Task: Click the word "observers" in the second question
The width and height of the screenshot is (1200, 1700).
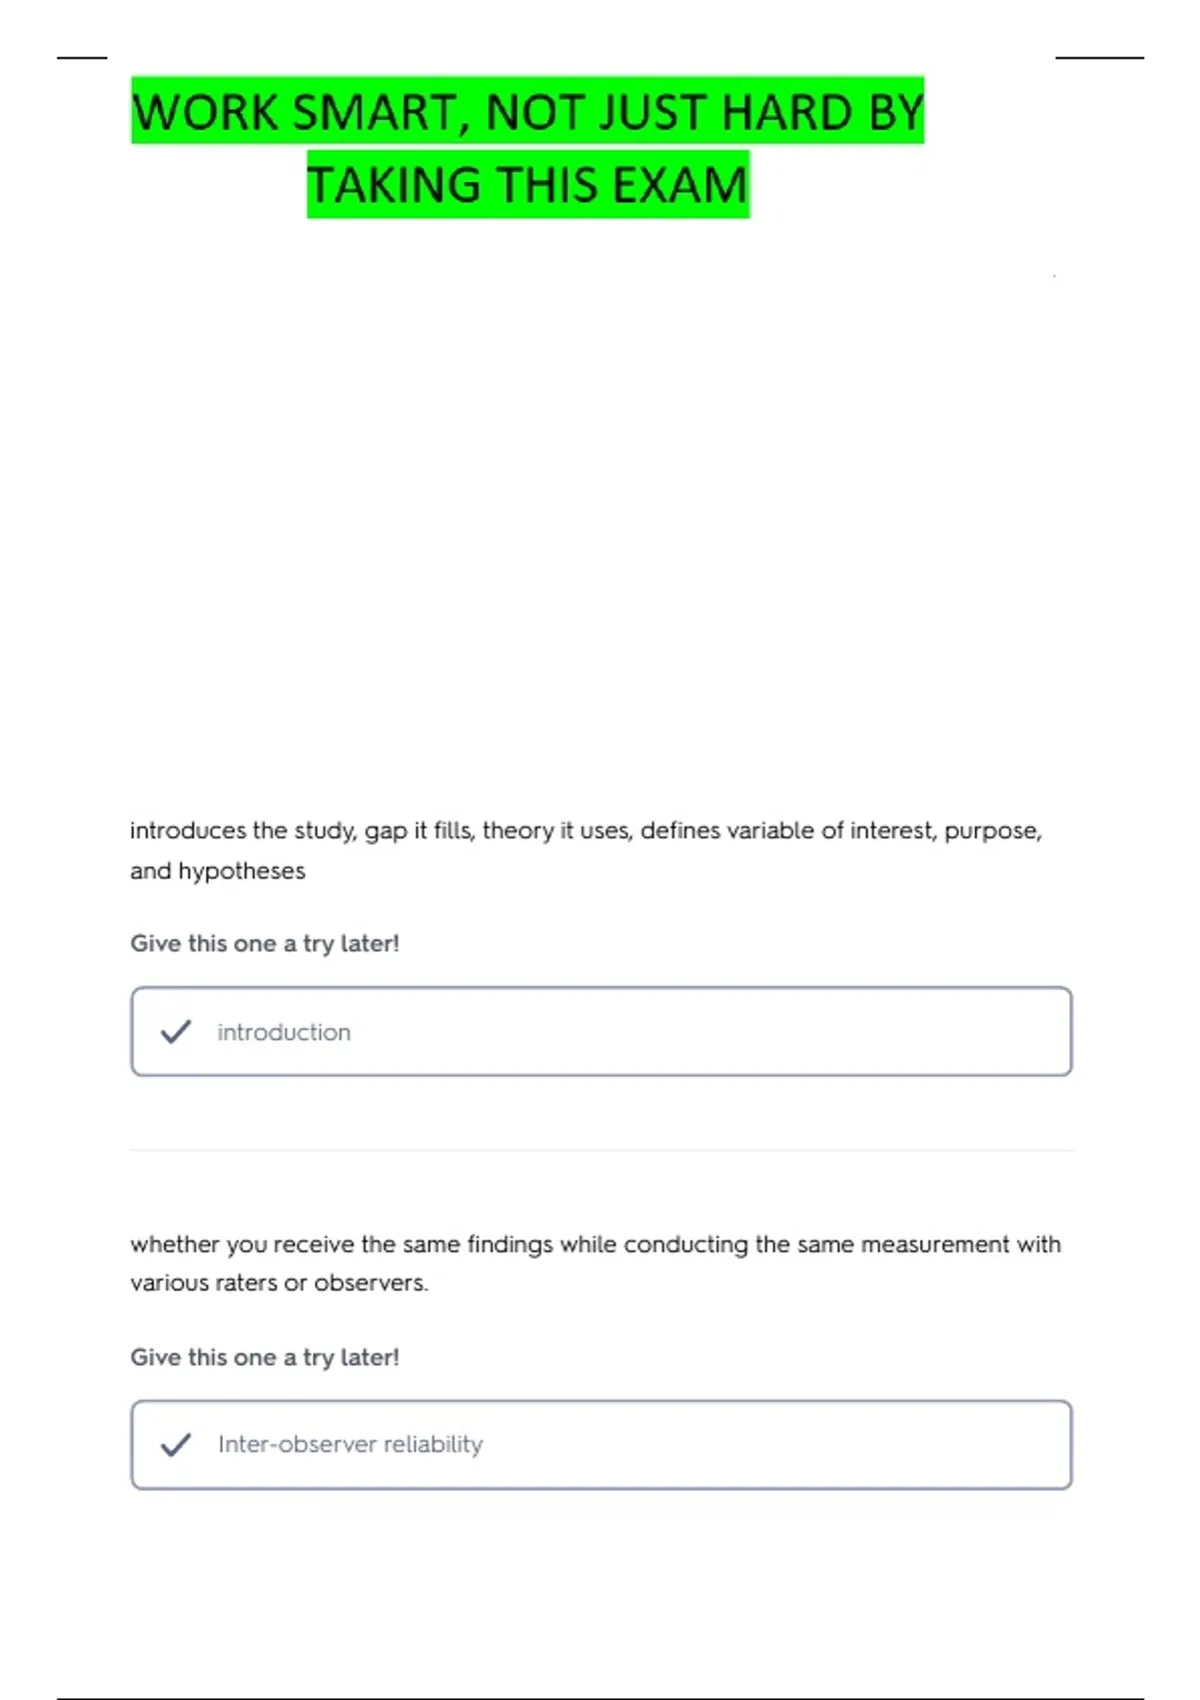Action: 370,1283
